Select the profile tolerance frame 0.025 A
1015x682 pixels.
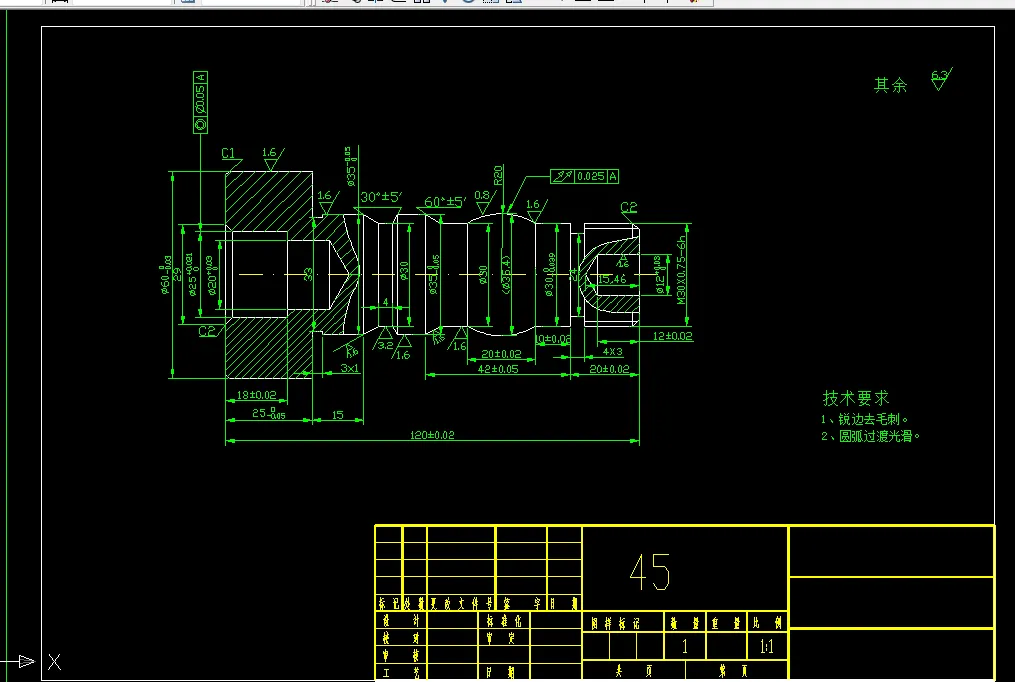point(585,176)
